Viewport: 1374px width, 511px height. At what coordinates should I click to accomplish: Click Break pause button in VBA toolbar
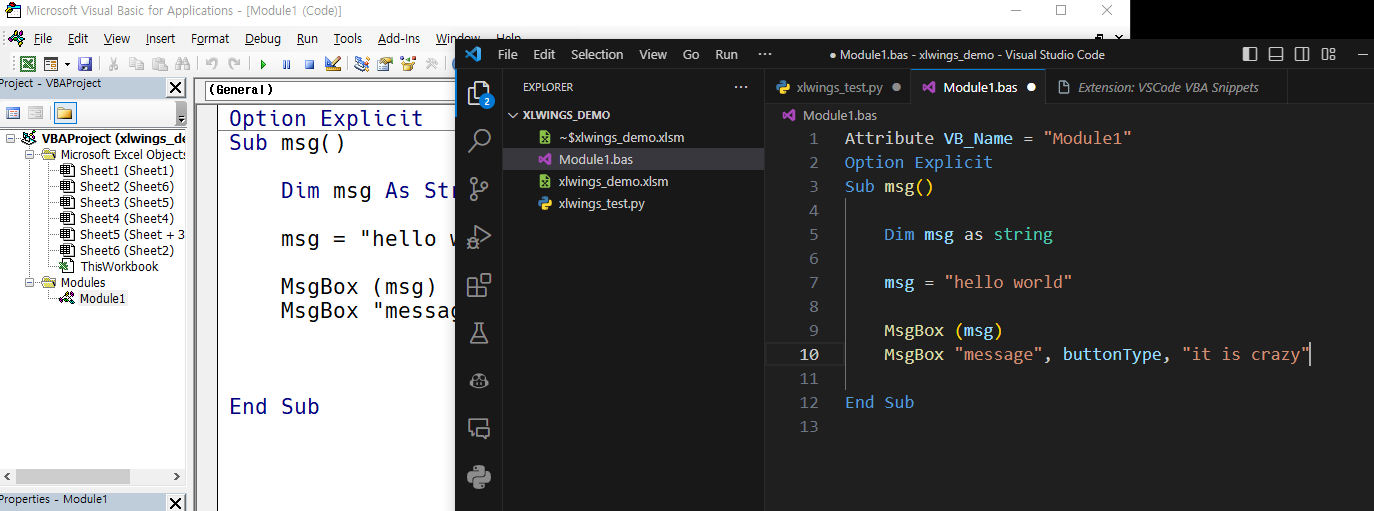coord(286,64)
